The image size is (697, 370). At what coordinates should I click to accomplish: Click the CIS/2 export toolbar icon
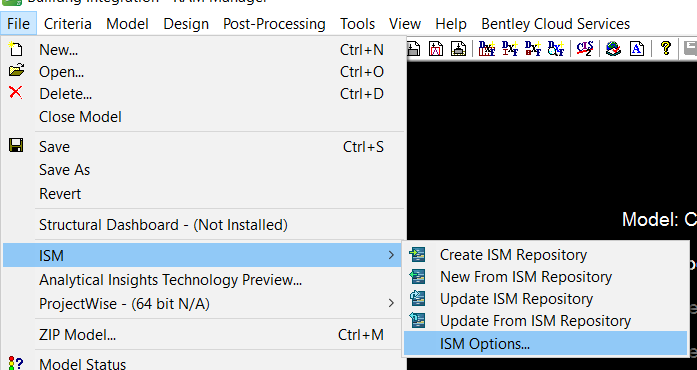click(585, 48)
